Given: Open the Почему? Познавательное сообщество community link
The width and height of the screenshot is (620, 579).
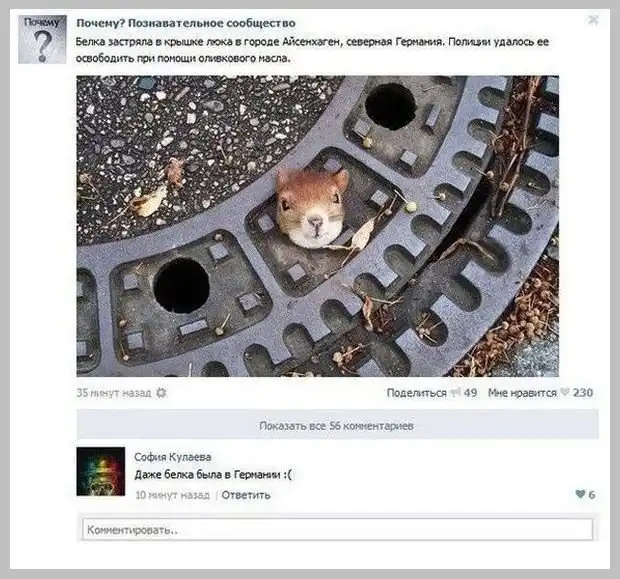Looking at the screenshot, I should click(186, 23).
